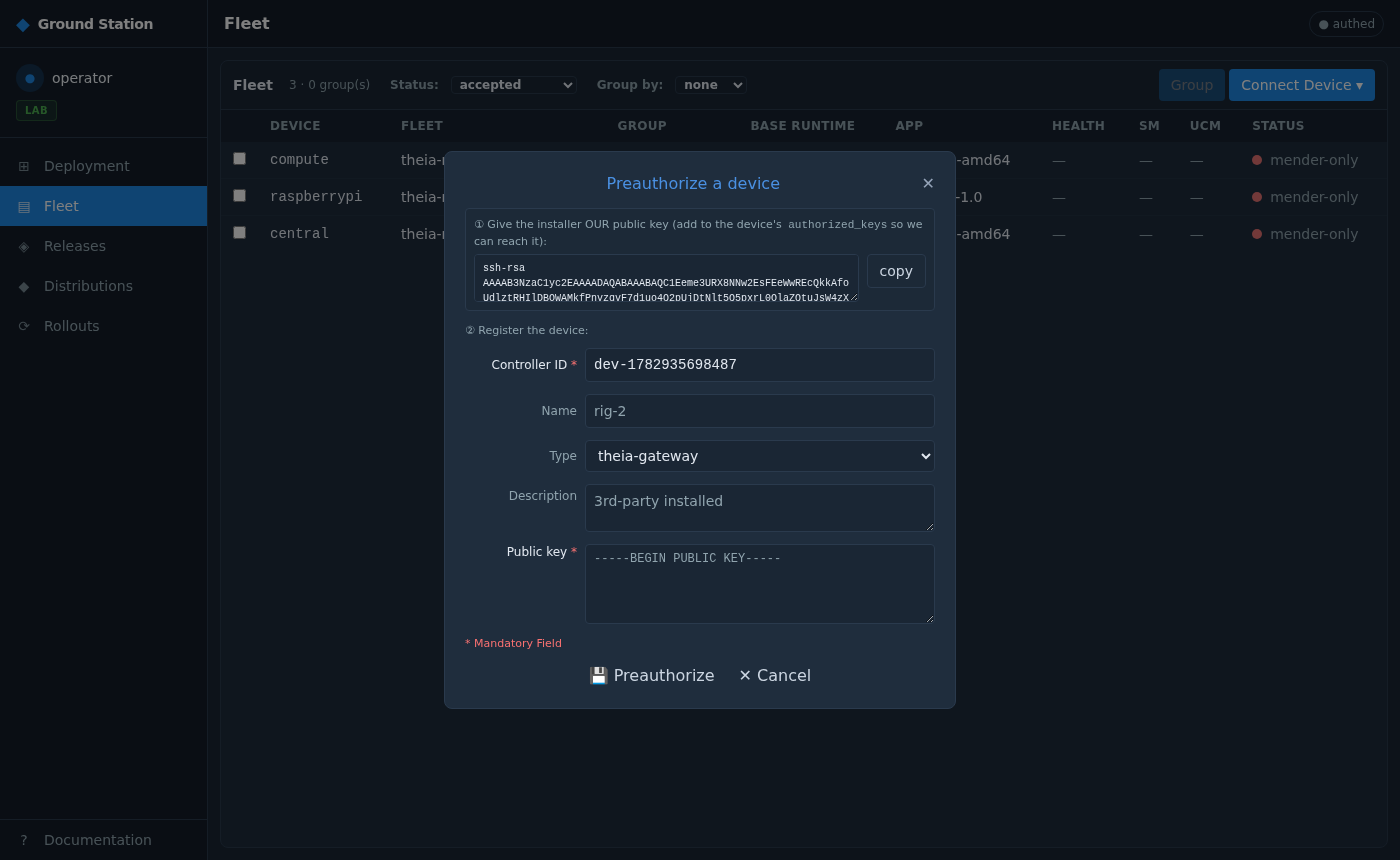This screenshot has height=860, width=1400.
Task: Click the LAB badge under operator
Action: coord(36,110)
